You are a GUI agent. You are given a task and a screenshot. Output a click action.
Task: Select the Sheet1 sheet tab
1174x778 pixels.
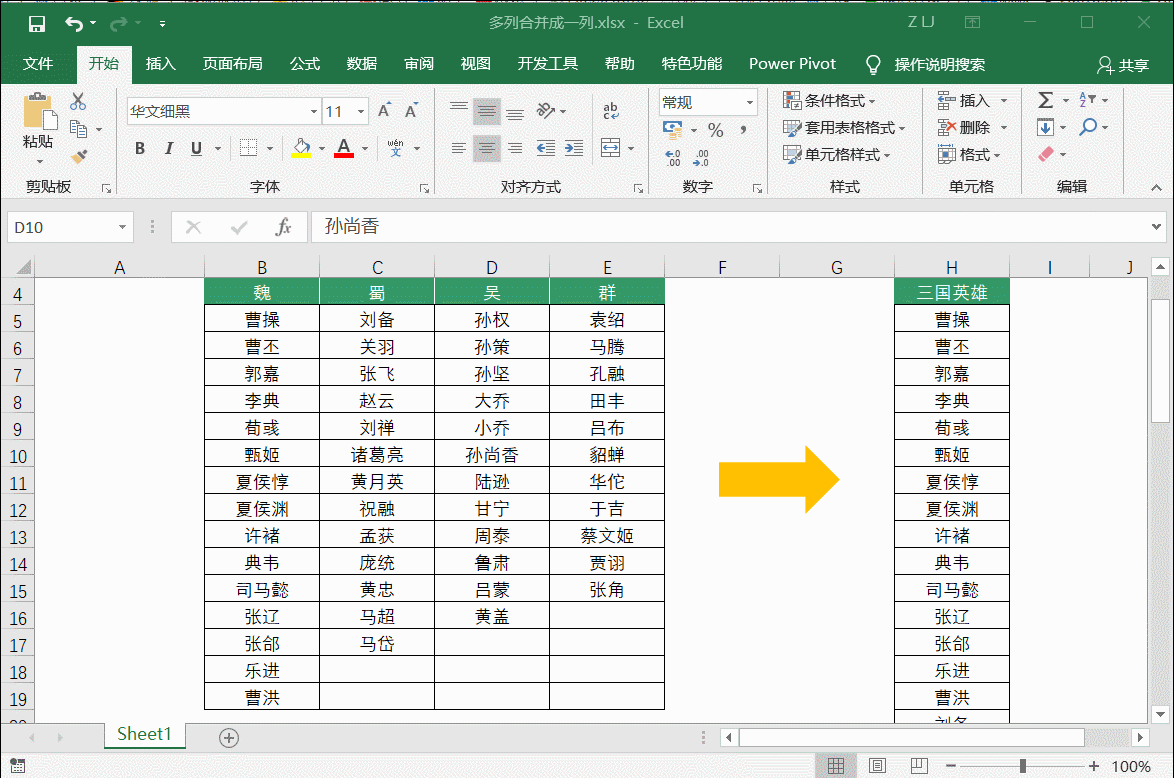[145, 735]
